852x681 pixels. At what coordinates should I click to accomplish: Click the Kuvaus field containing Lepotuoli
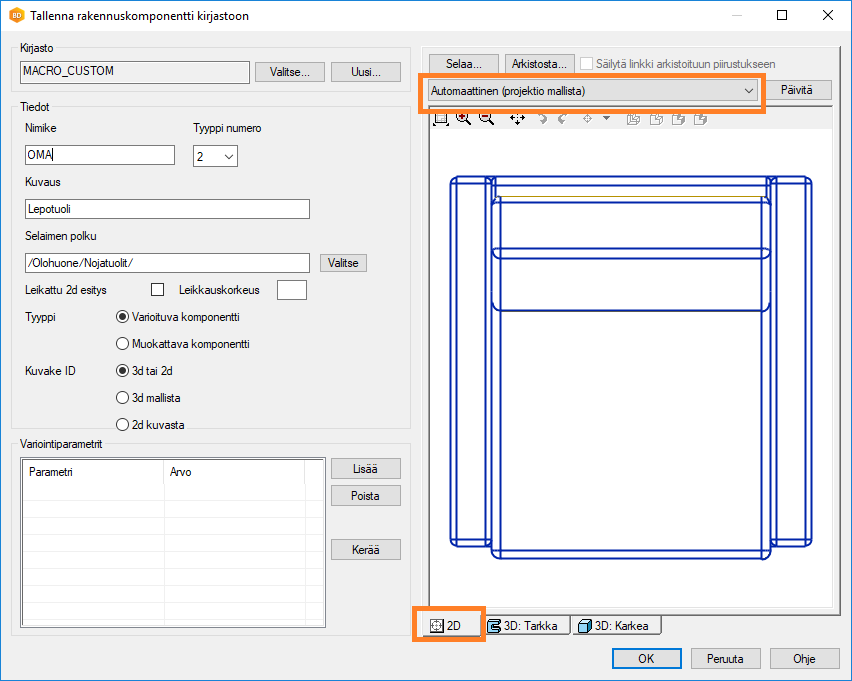pyautogui.click(x=167, y=209)
